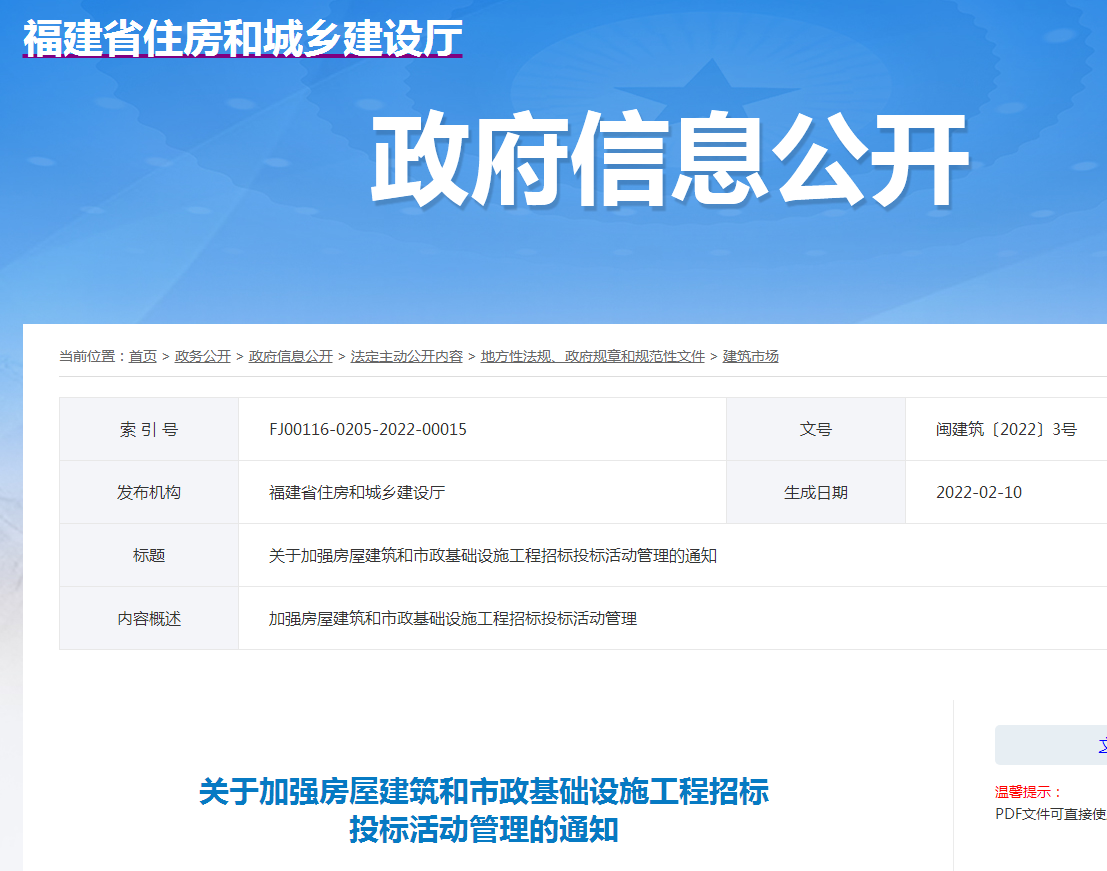Click the 当前位置 label
Image resolution: width=1107 pixels, height=871 pixels.
pyautogui.click(x=92, y=356)
